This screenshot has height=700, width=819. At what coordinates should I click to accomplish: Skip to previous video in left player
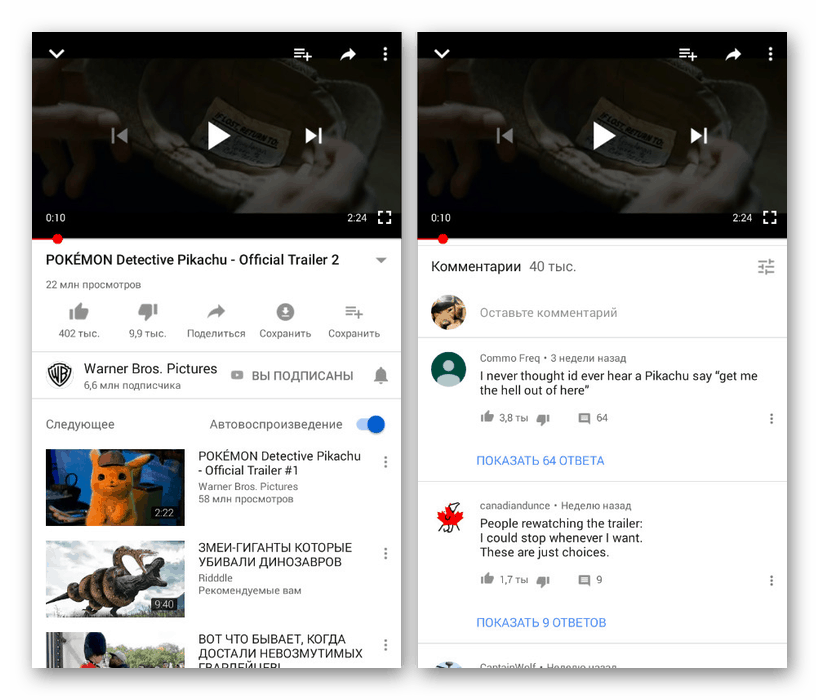coord(120,136)
